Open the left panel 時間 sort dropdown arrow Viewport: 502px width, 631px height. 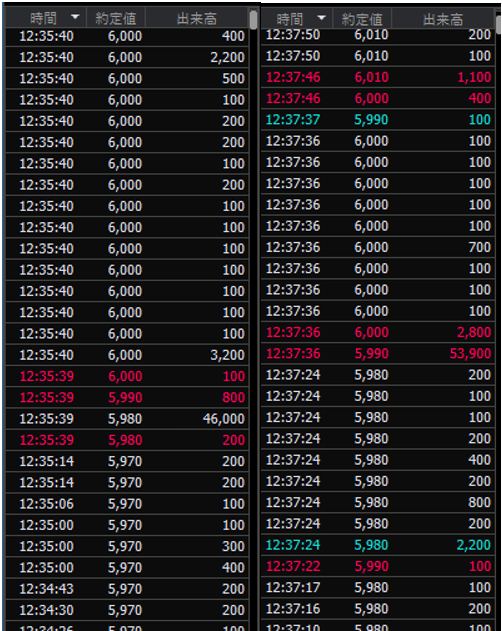pyautogui.click(x=75, y=17)
